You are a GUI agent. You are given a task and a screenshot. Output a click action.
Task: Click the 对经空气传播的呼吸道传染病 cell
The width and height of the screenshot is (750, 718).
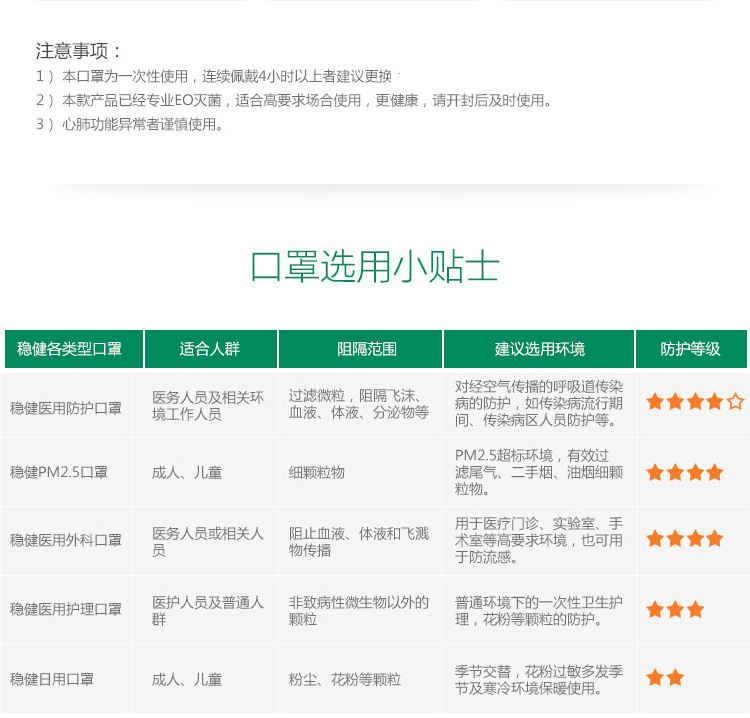coord(539,403)
